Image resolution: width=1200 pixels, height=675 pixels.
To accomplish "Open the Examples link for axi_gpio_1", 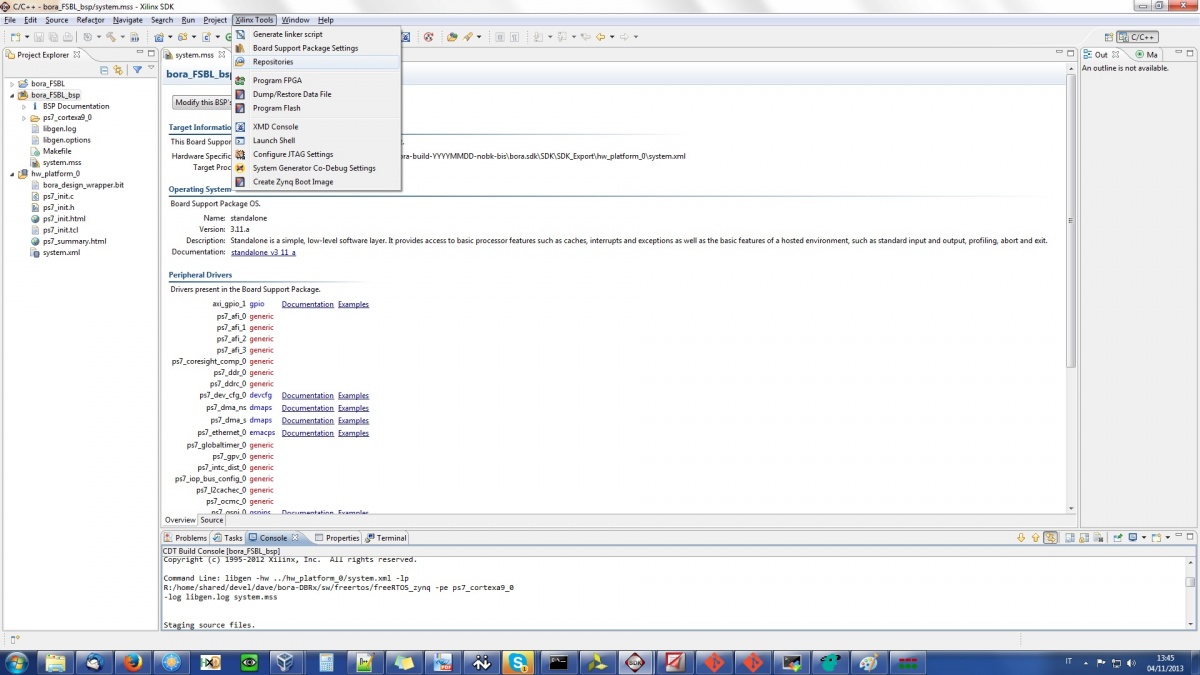I will click(x=353, y=304).
